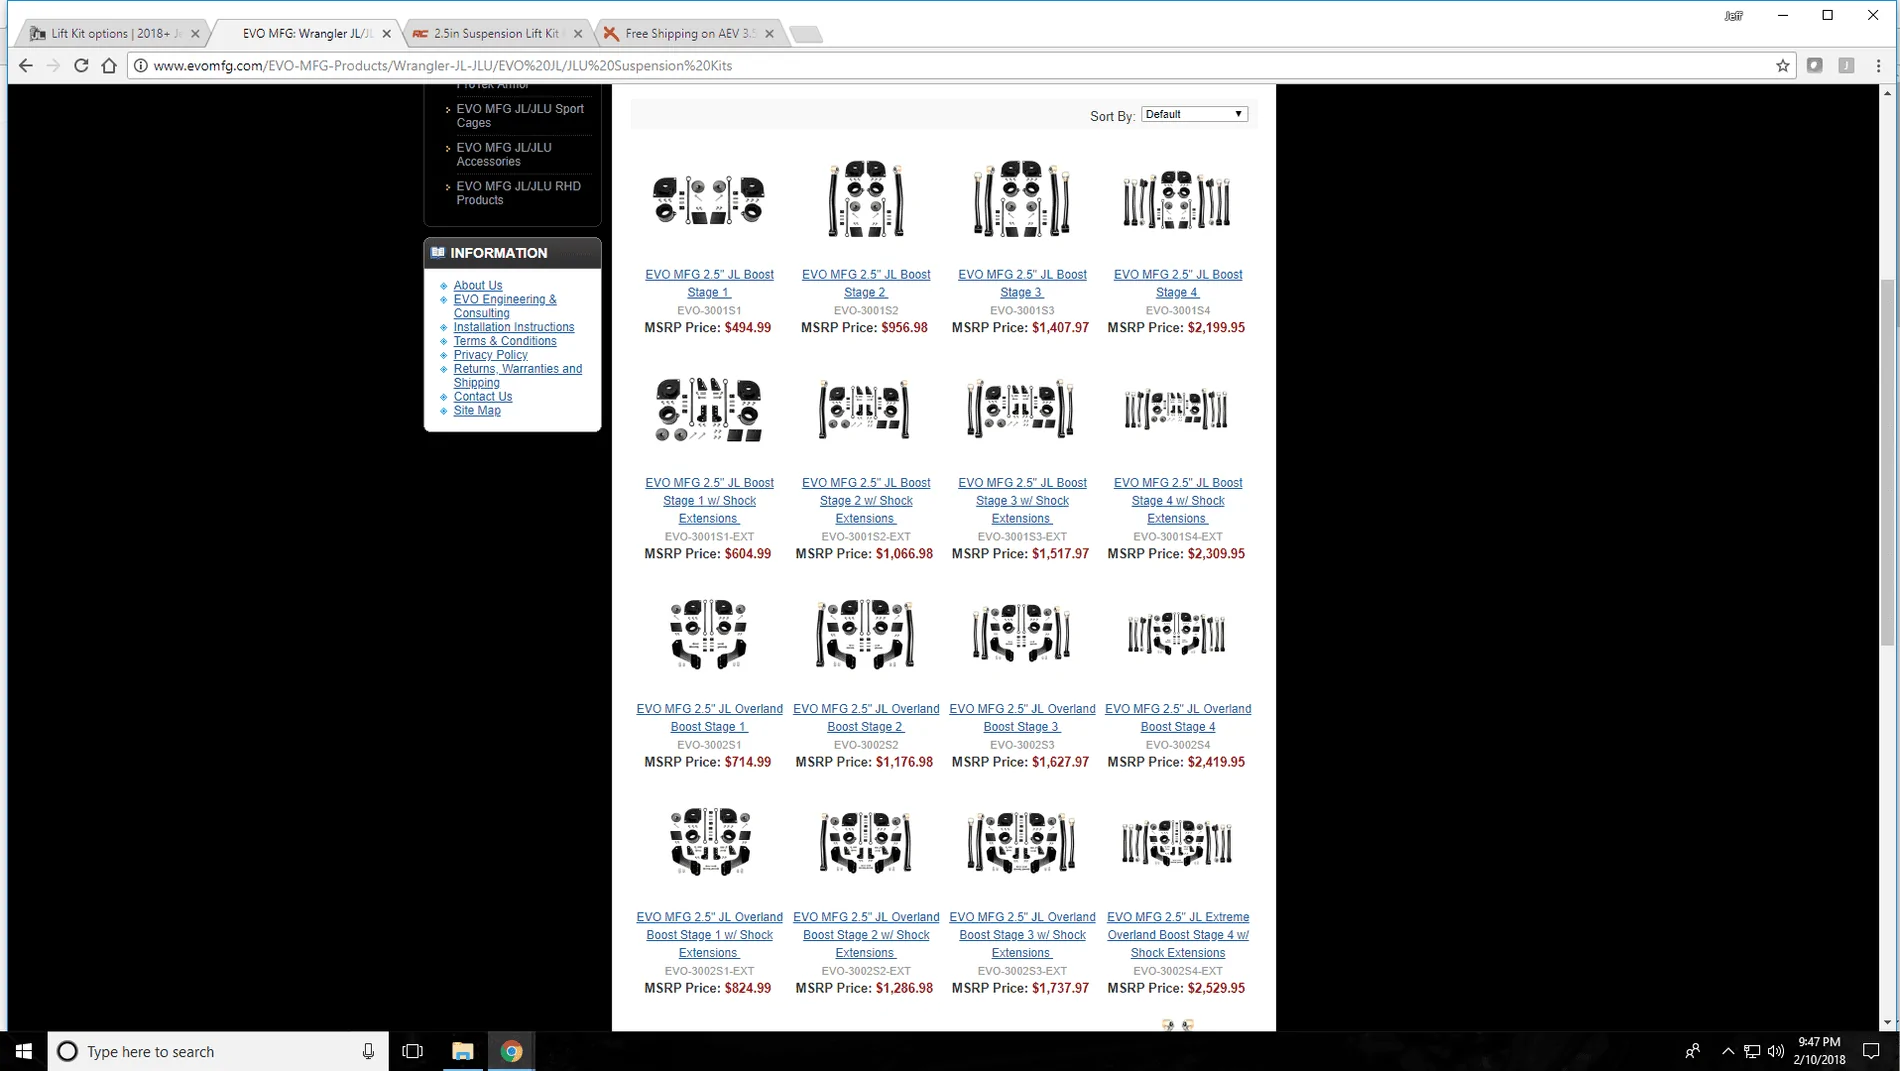Open EVO MFG JL/JLU Accessories category
The width and height of the screenshot is (1900, 1071).
[x=504, y=154]
